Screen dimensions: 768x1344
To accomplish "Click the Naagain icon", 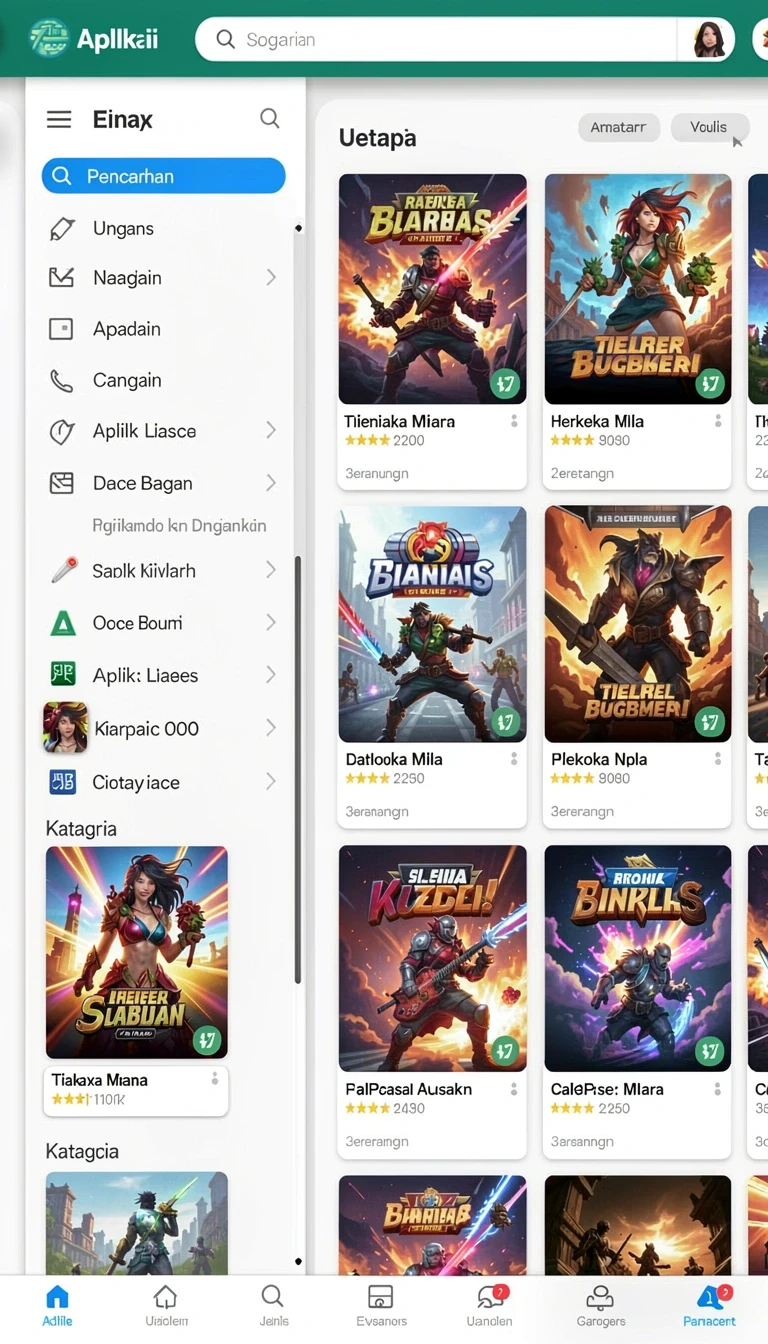I will tap(62, 278).
